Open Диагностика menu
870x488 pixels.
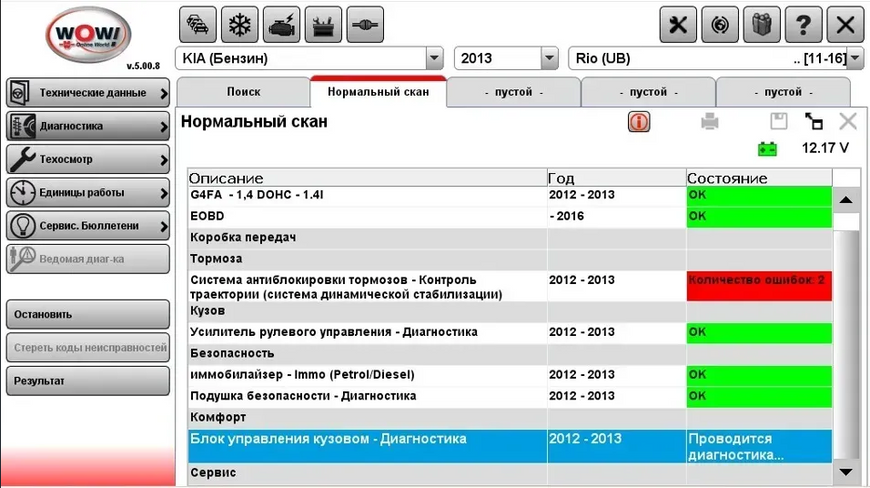[88, 126]
